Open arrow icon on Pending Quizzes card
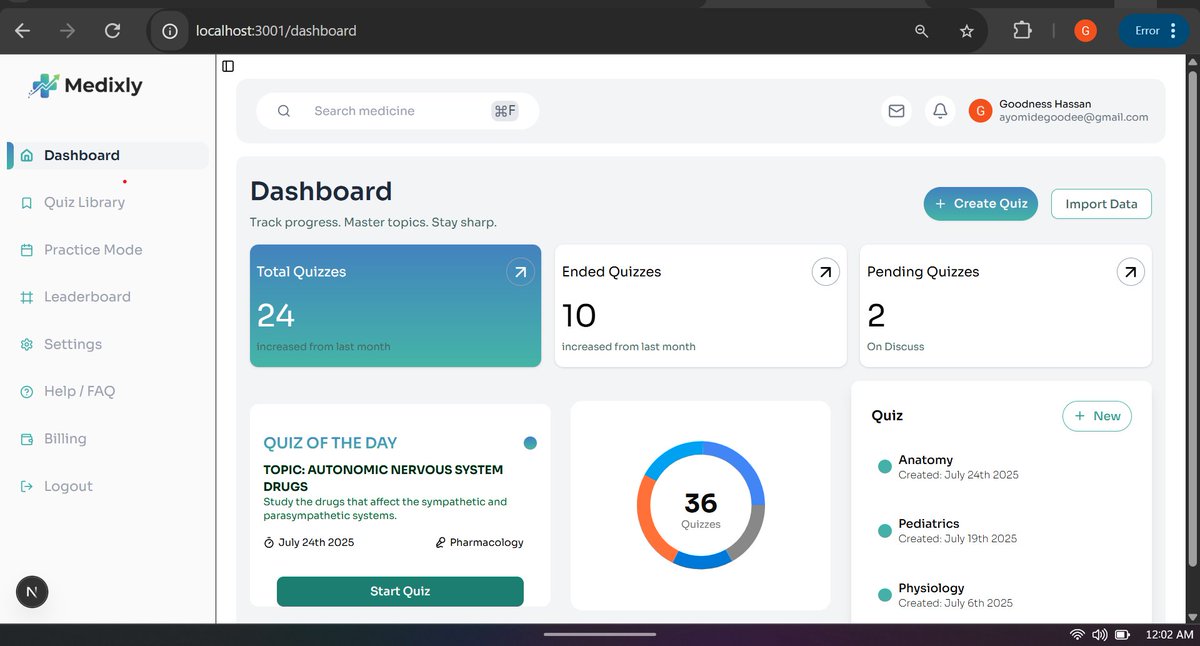 (1130, 271)
